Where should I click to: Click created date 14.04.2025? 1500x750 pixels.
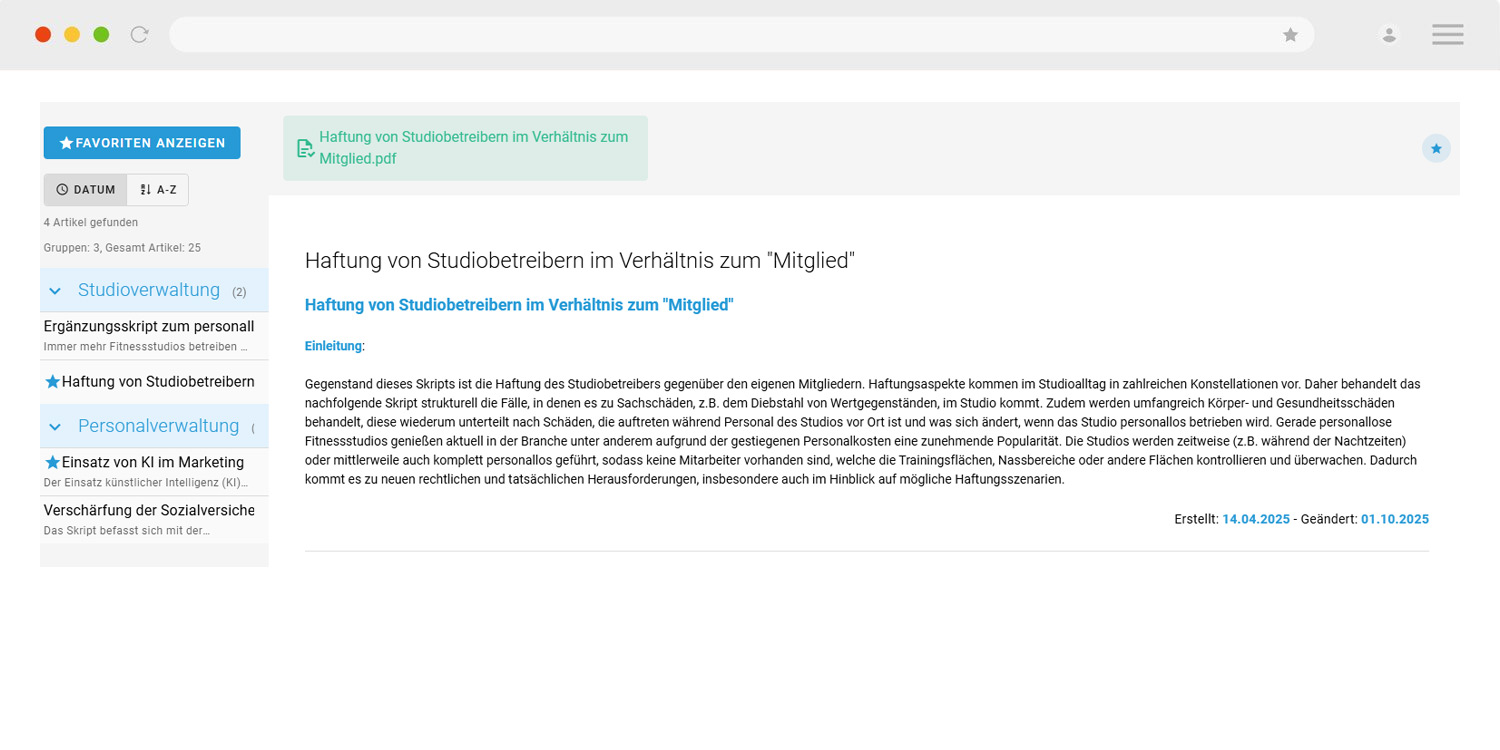[x=1256, y=520]
